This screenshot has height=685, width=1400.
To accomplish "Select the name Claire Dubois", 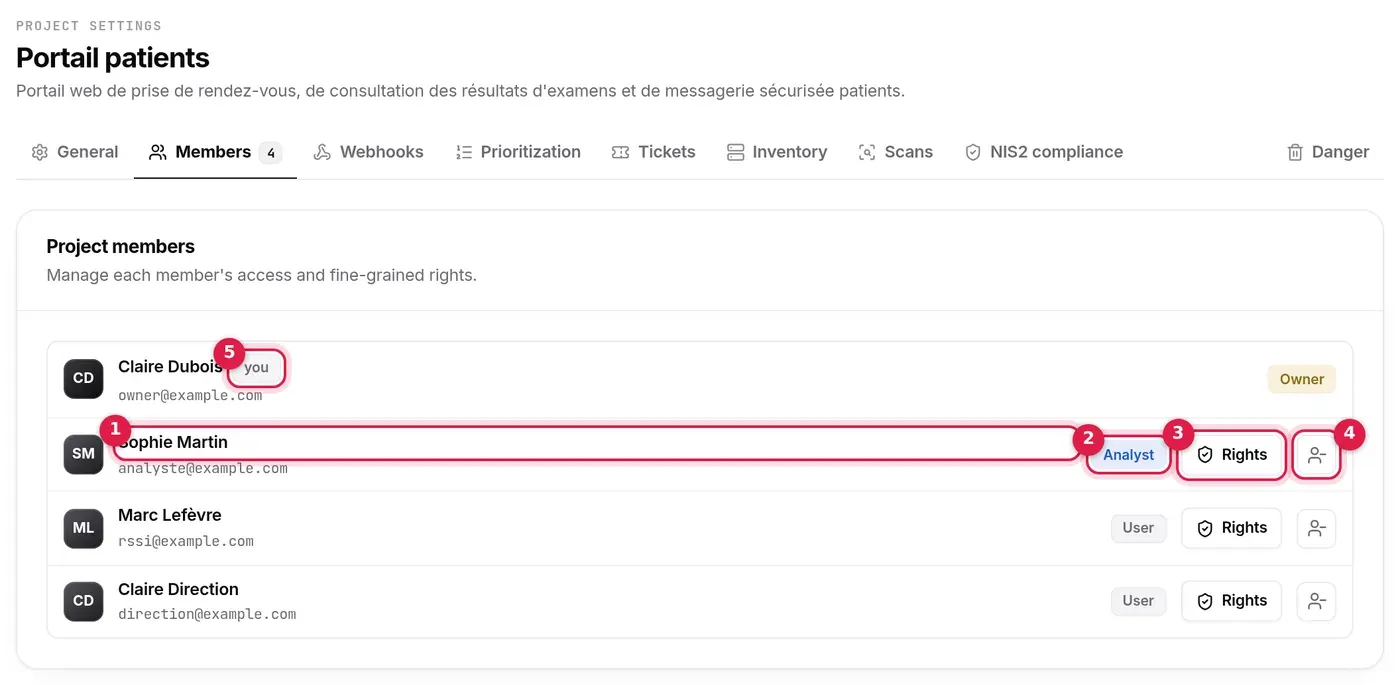I will [170, 367].
